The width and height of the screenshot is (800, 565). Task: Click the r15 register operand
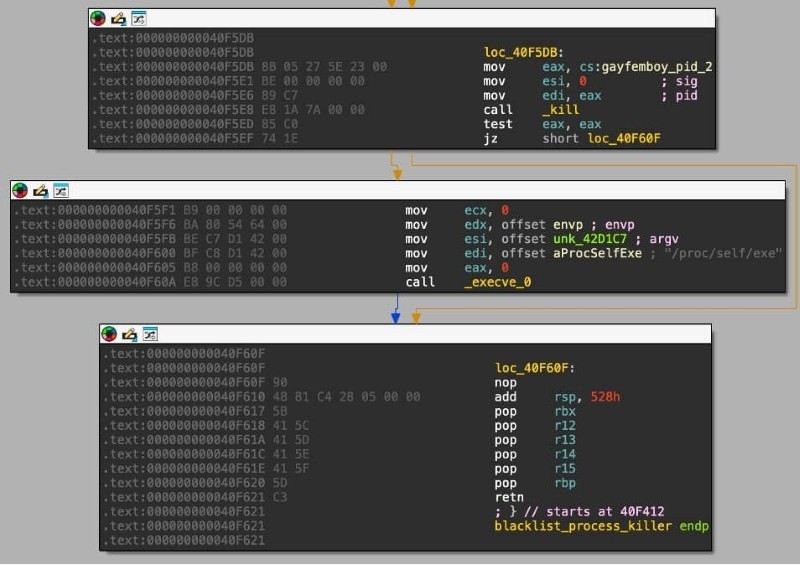(x=565, y=468)
